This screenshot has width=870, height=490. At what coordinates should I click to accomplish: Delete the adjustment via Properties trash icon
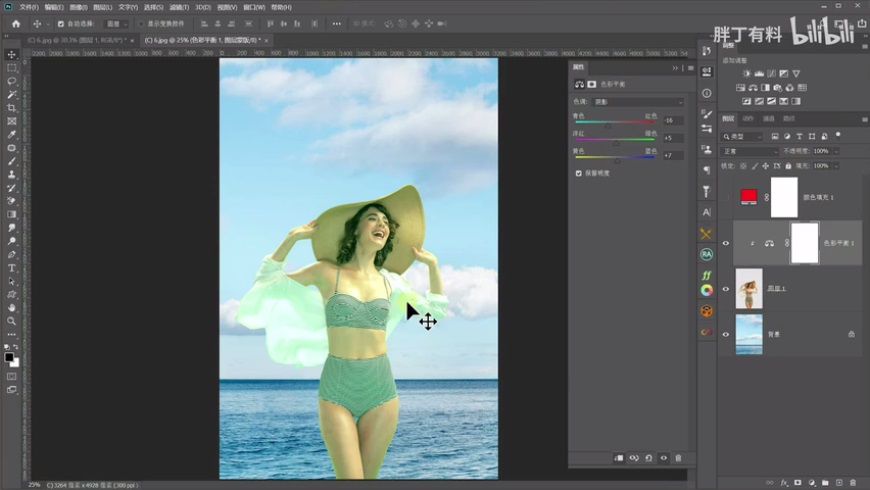coord(678,458)
